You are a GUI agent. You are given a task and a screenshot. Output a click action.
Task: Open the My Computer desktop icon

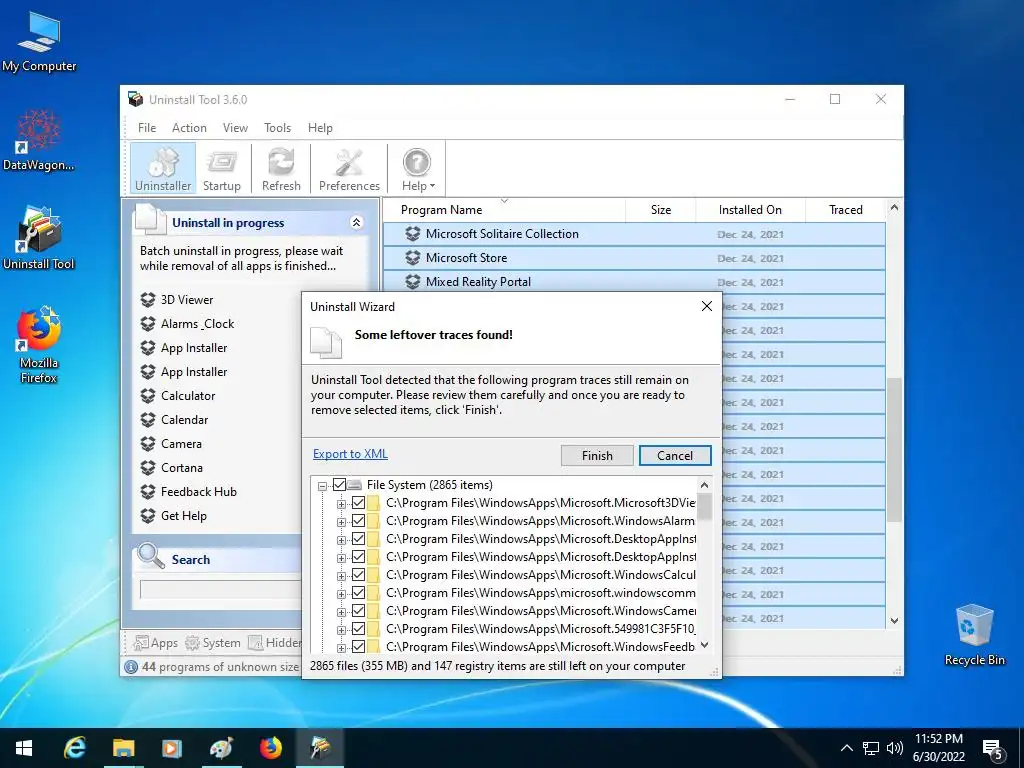[x=39, y=42]
